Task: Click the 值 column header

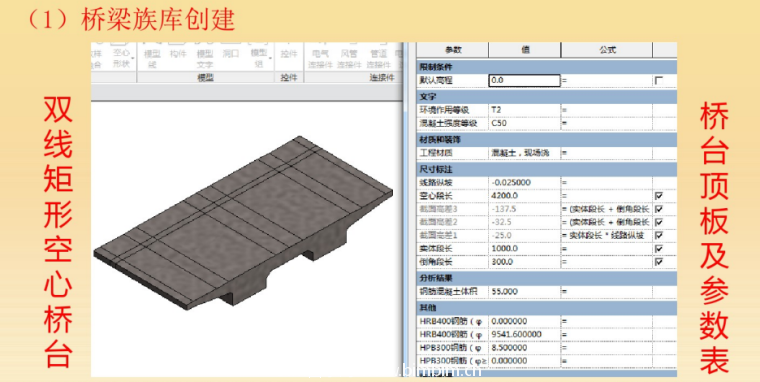Action: (524, 50)
